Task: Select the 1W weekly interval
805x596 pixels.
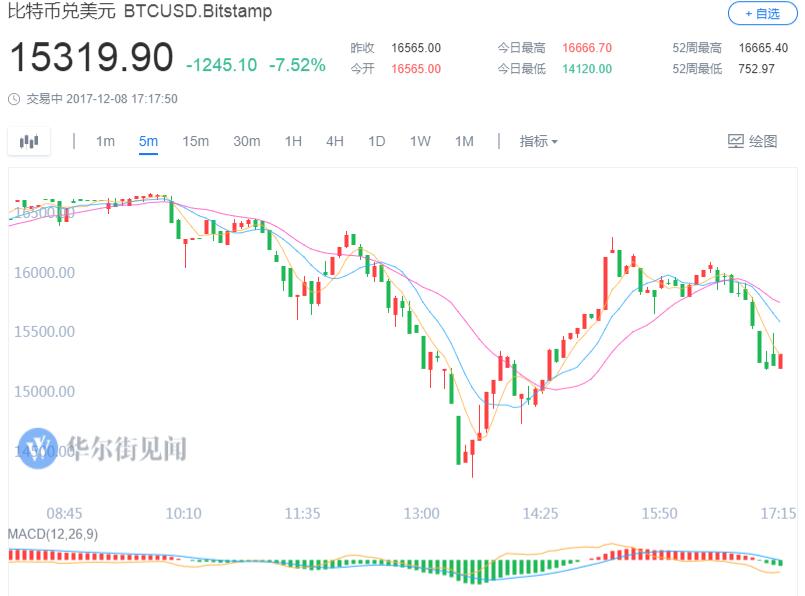Action: [420, 142]
